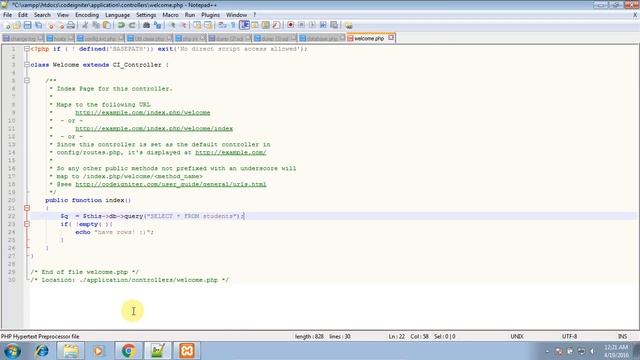The image size is (640, 360).
Task: Toggle INS insert mode in status bar
Action: [x=622, y=337]
